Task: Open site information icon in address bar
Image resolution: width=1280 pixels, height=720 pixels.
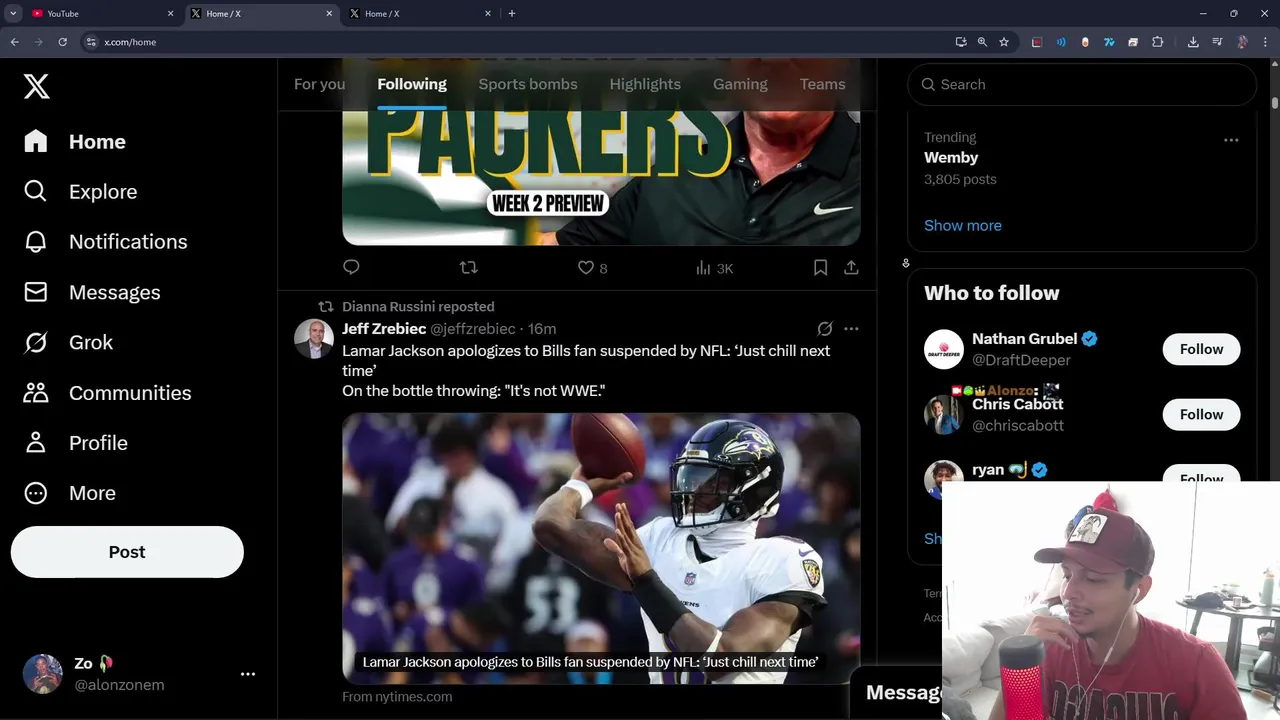Action: pos(90,42)
